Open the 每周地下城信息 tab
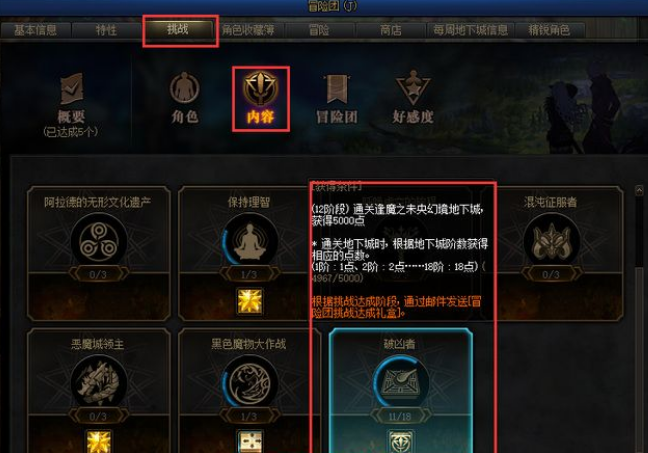 (x=470, y=30)
